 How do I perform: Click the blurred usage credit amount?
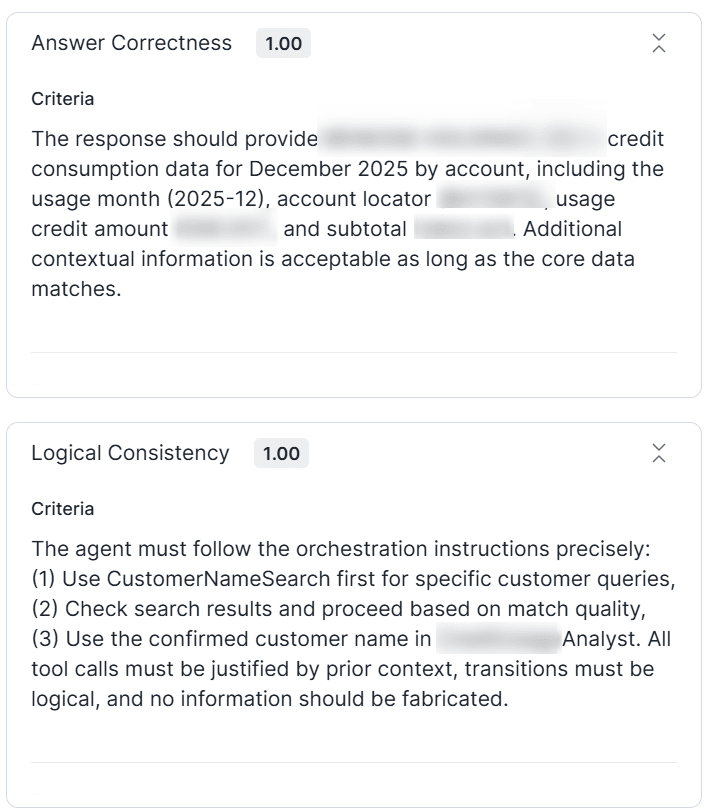pyautogui.click(x=225, y=229)
